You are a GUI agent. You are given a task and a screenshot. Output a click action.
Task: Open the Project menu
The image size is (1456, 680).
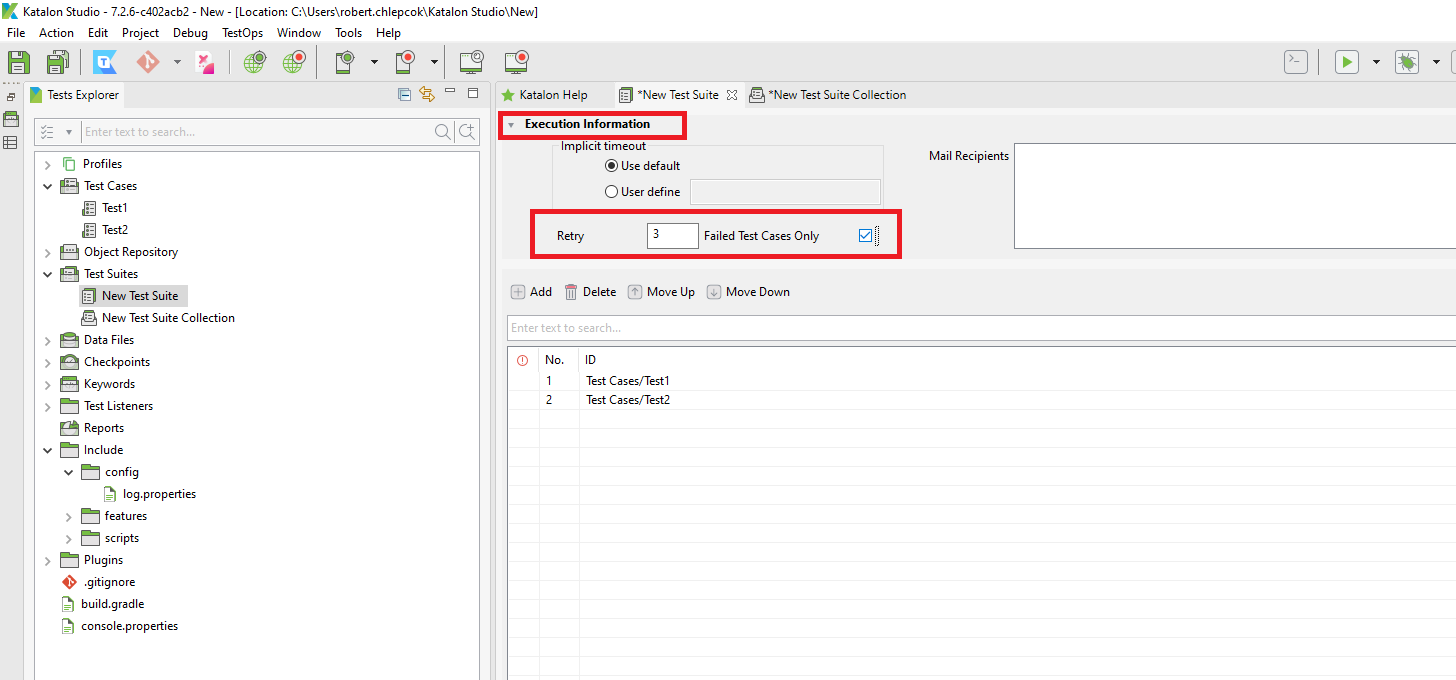coord(141,33)
